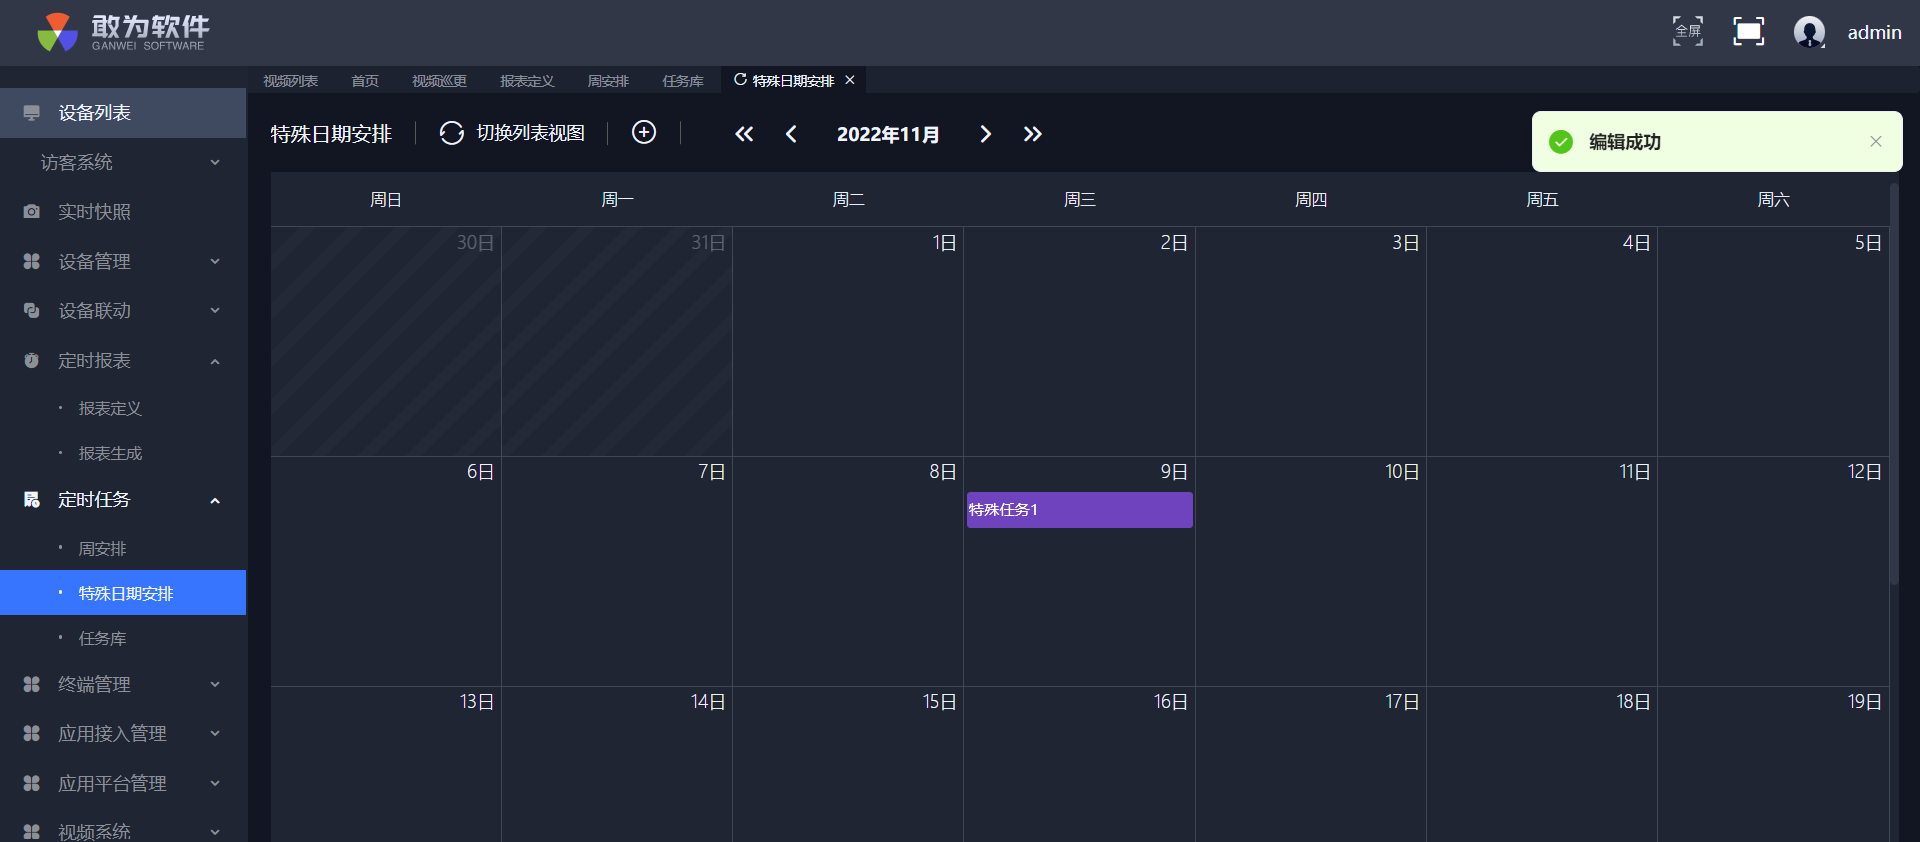
Task: Close the 特殊日期安排 tab
Action: point(850,80)
